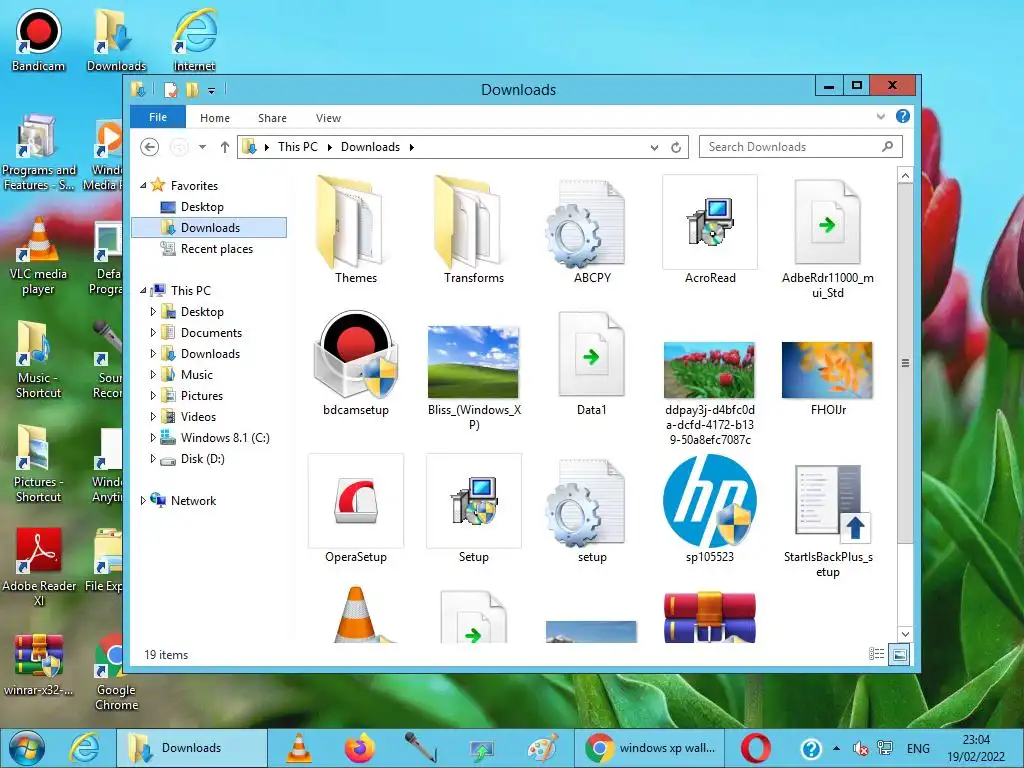The height and width of the screenshot is (768, 1024).
Task: Select Windows 8.1 (C:) drive
Action: [225, 438]
